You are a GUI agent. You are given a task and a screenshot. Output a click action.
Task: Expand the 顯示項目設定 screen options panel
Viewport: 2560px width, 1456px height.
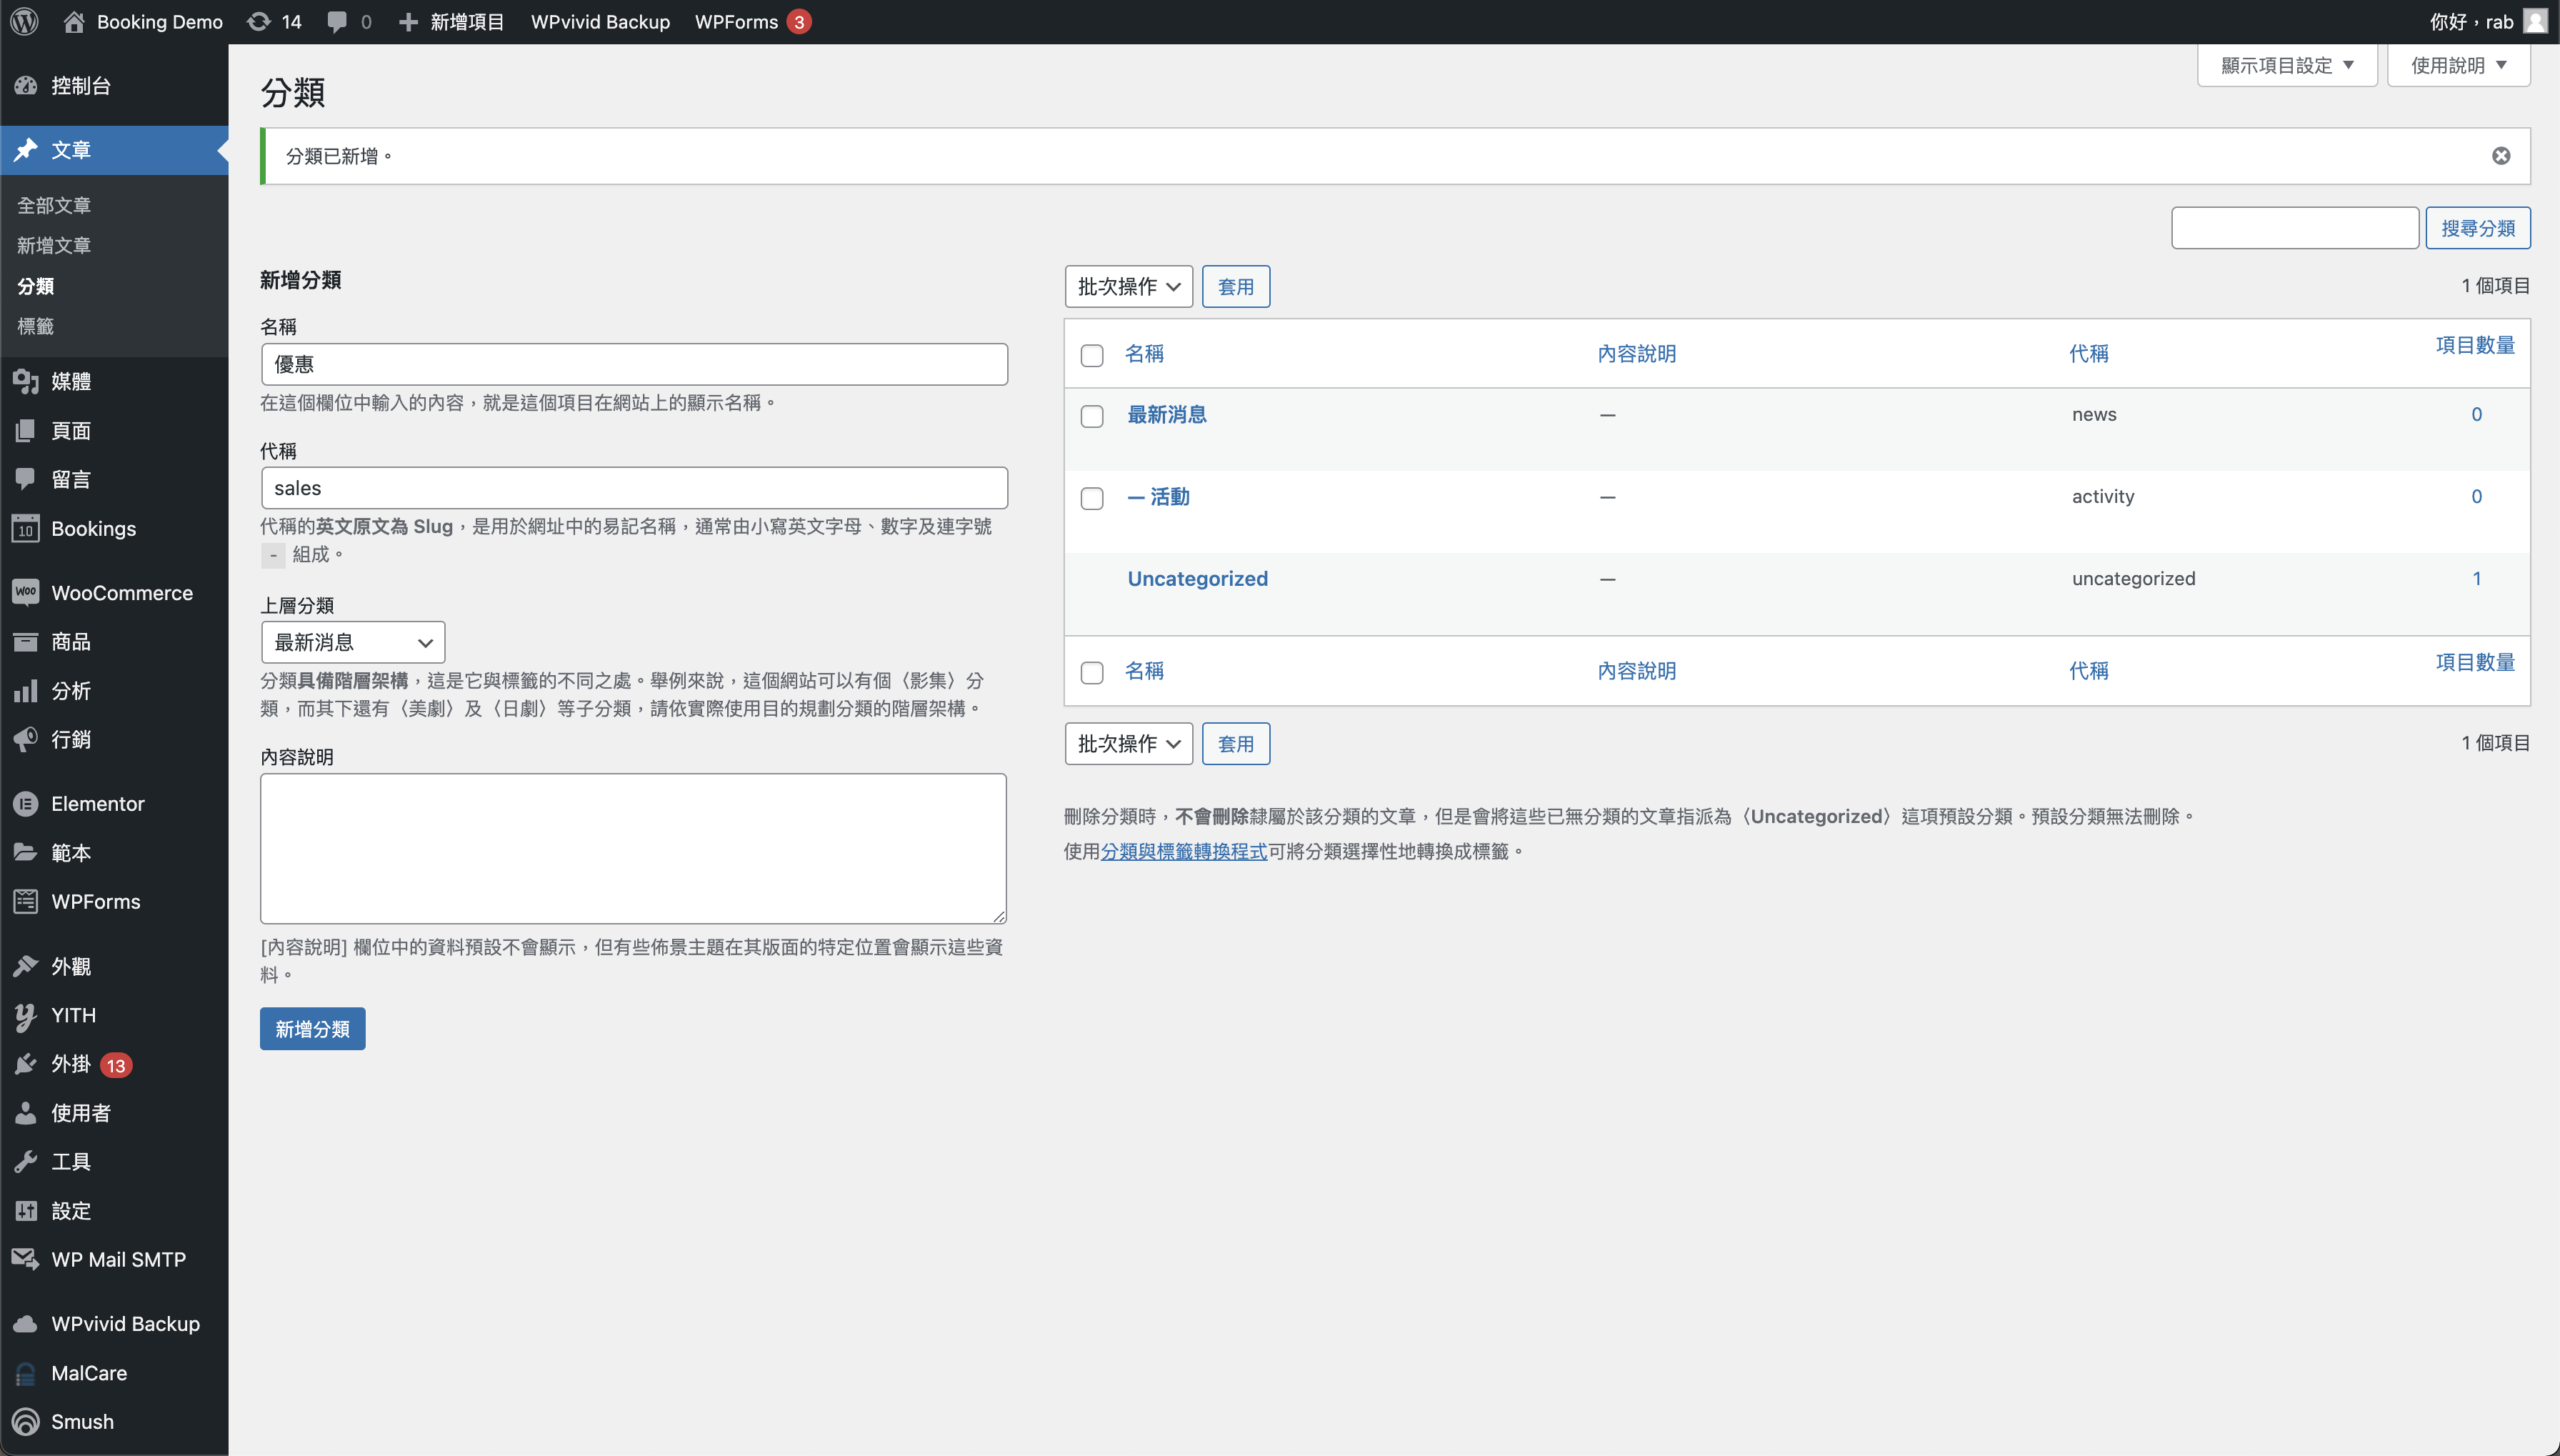pos(2286,65)
